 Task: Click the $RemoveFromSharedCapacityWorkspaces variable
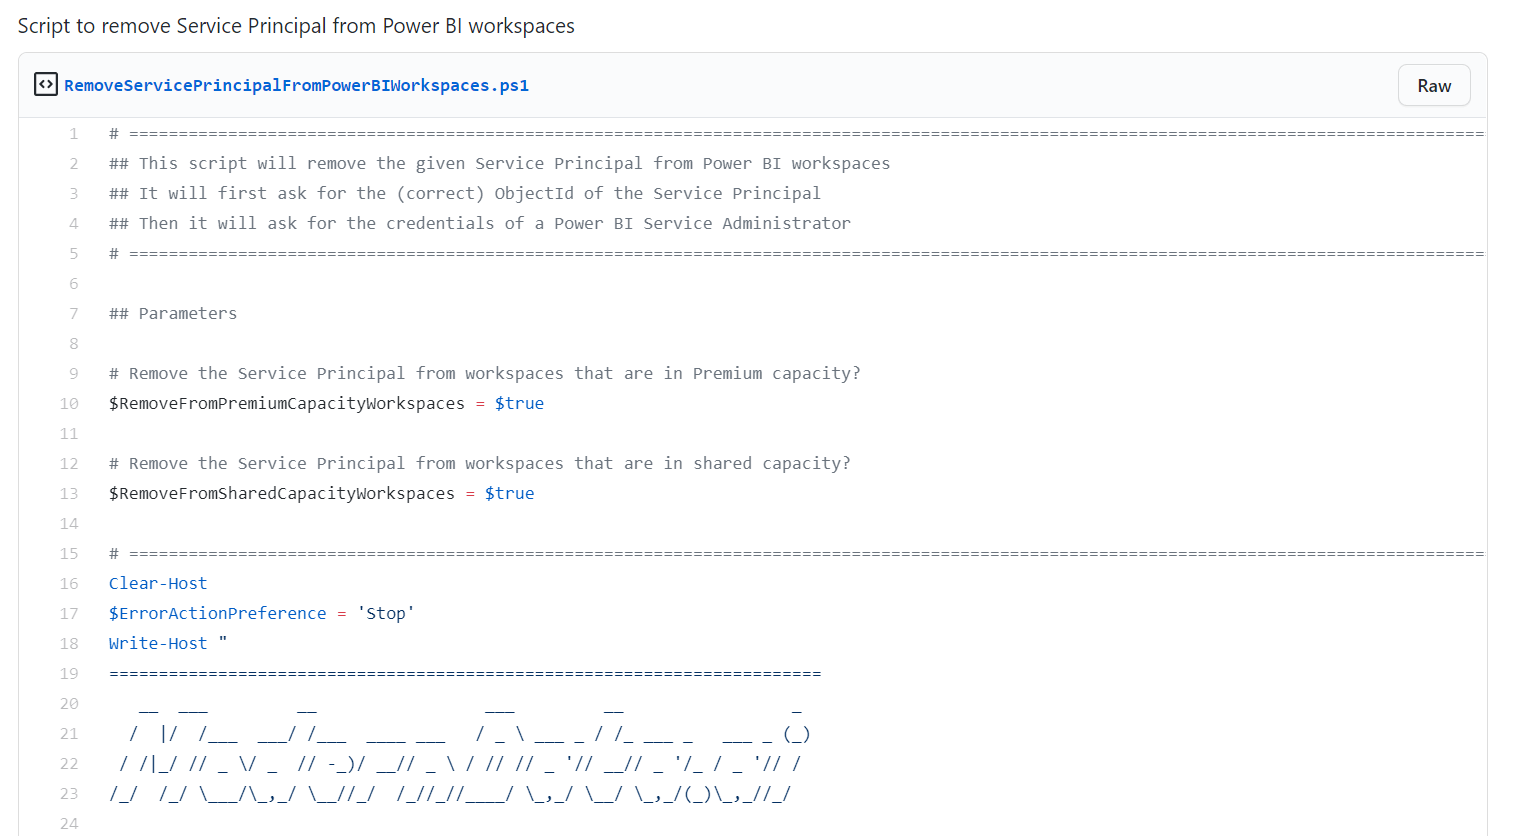click(282, 494)
